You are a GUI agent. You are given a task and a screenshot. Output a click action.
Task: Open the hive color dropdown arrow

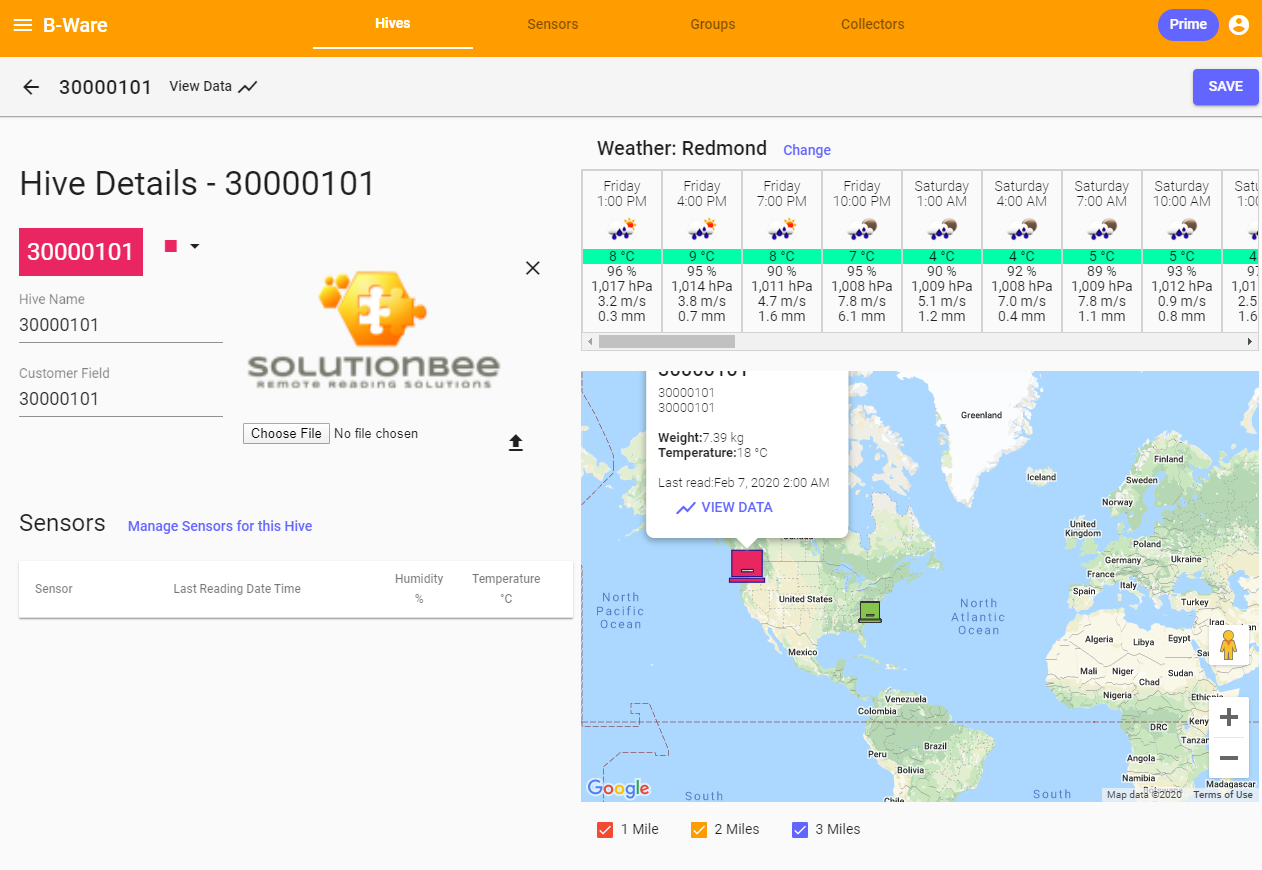tap(195, 246)
